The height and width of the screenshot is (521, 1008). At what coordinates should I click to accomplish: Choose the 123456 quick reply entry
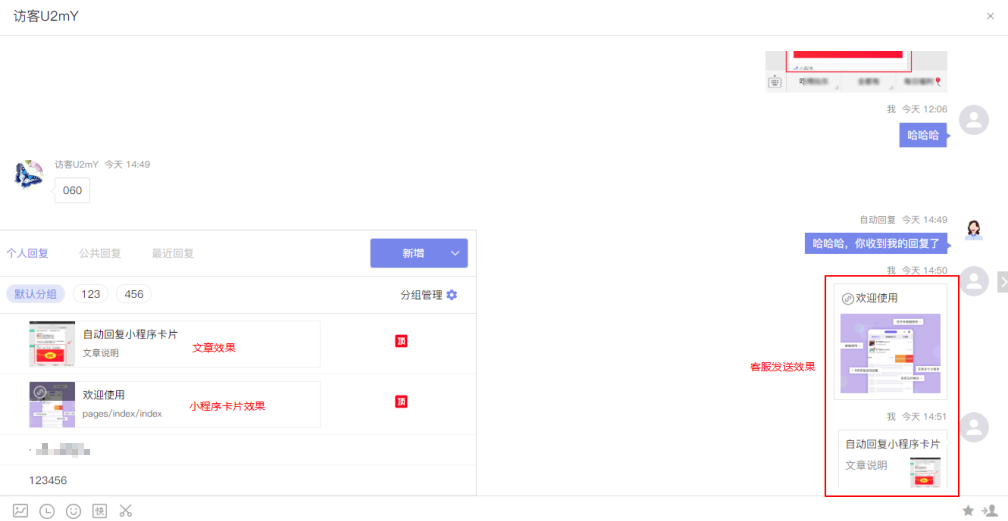pyautogui.click(x=48, y=480)
